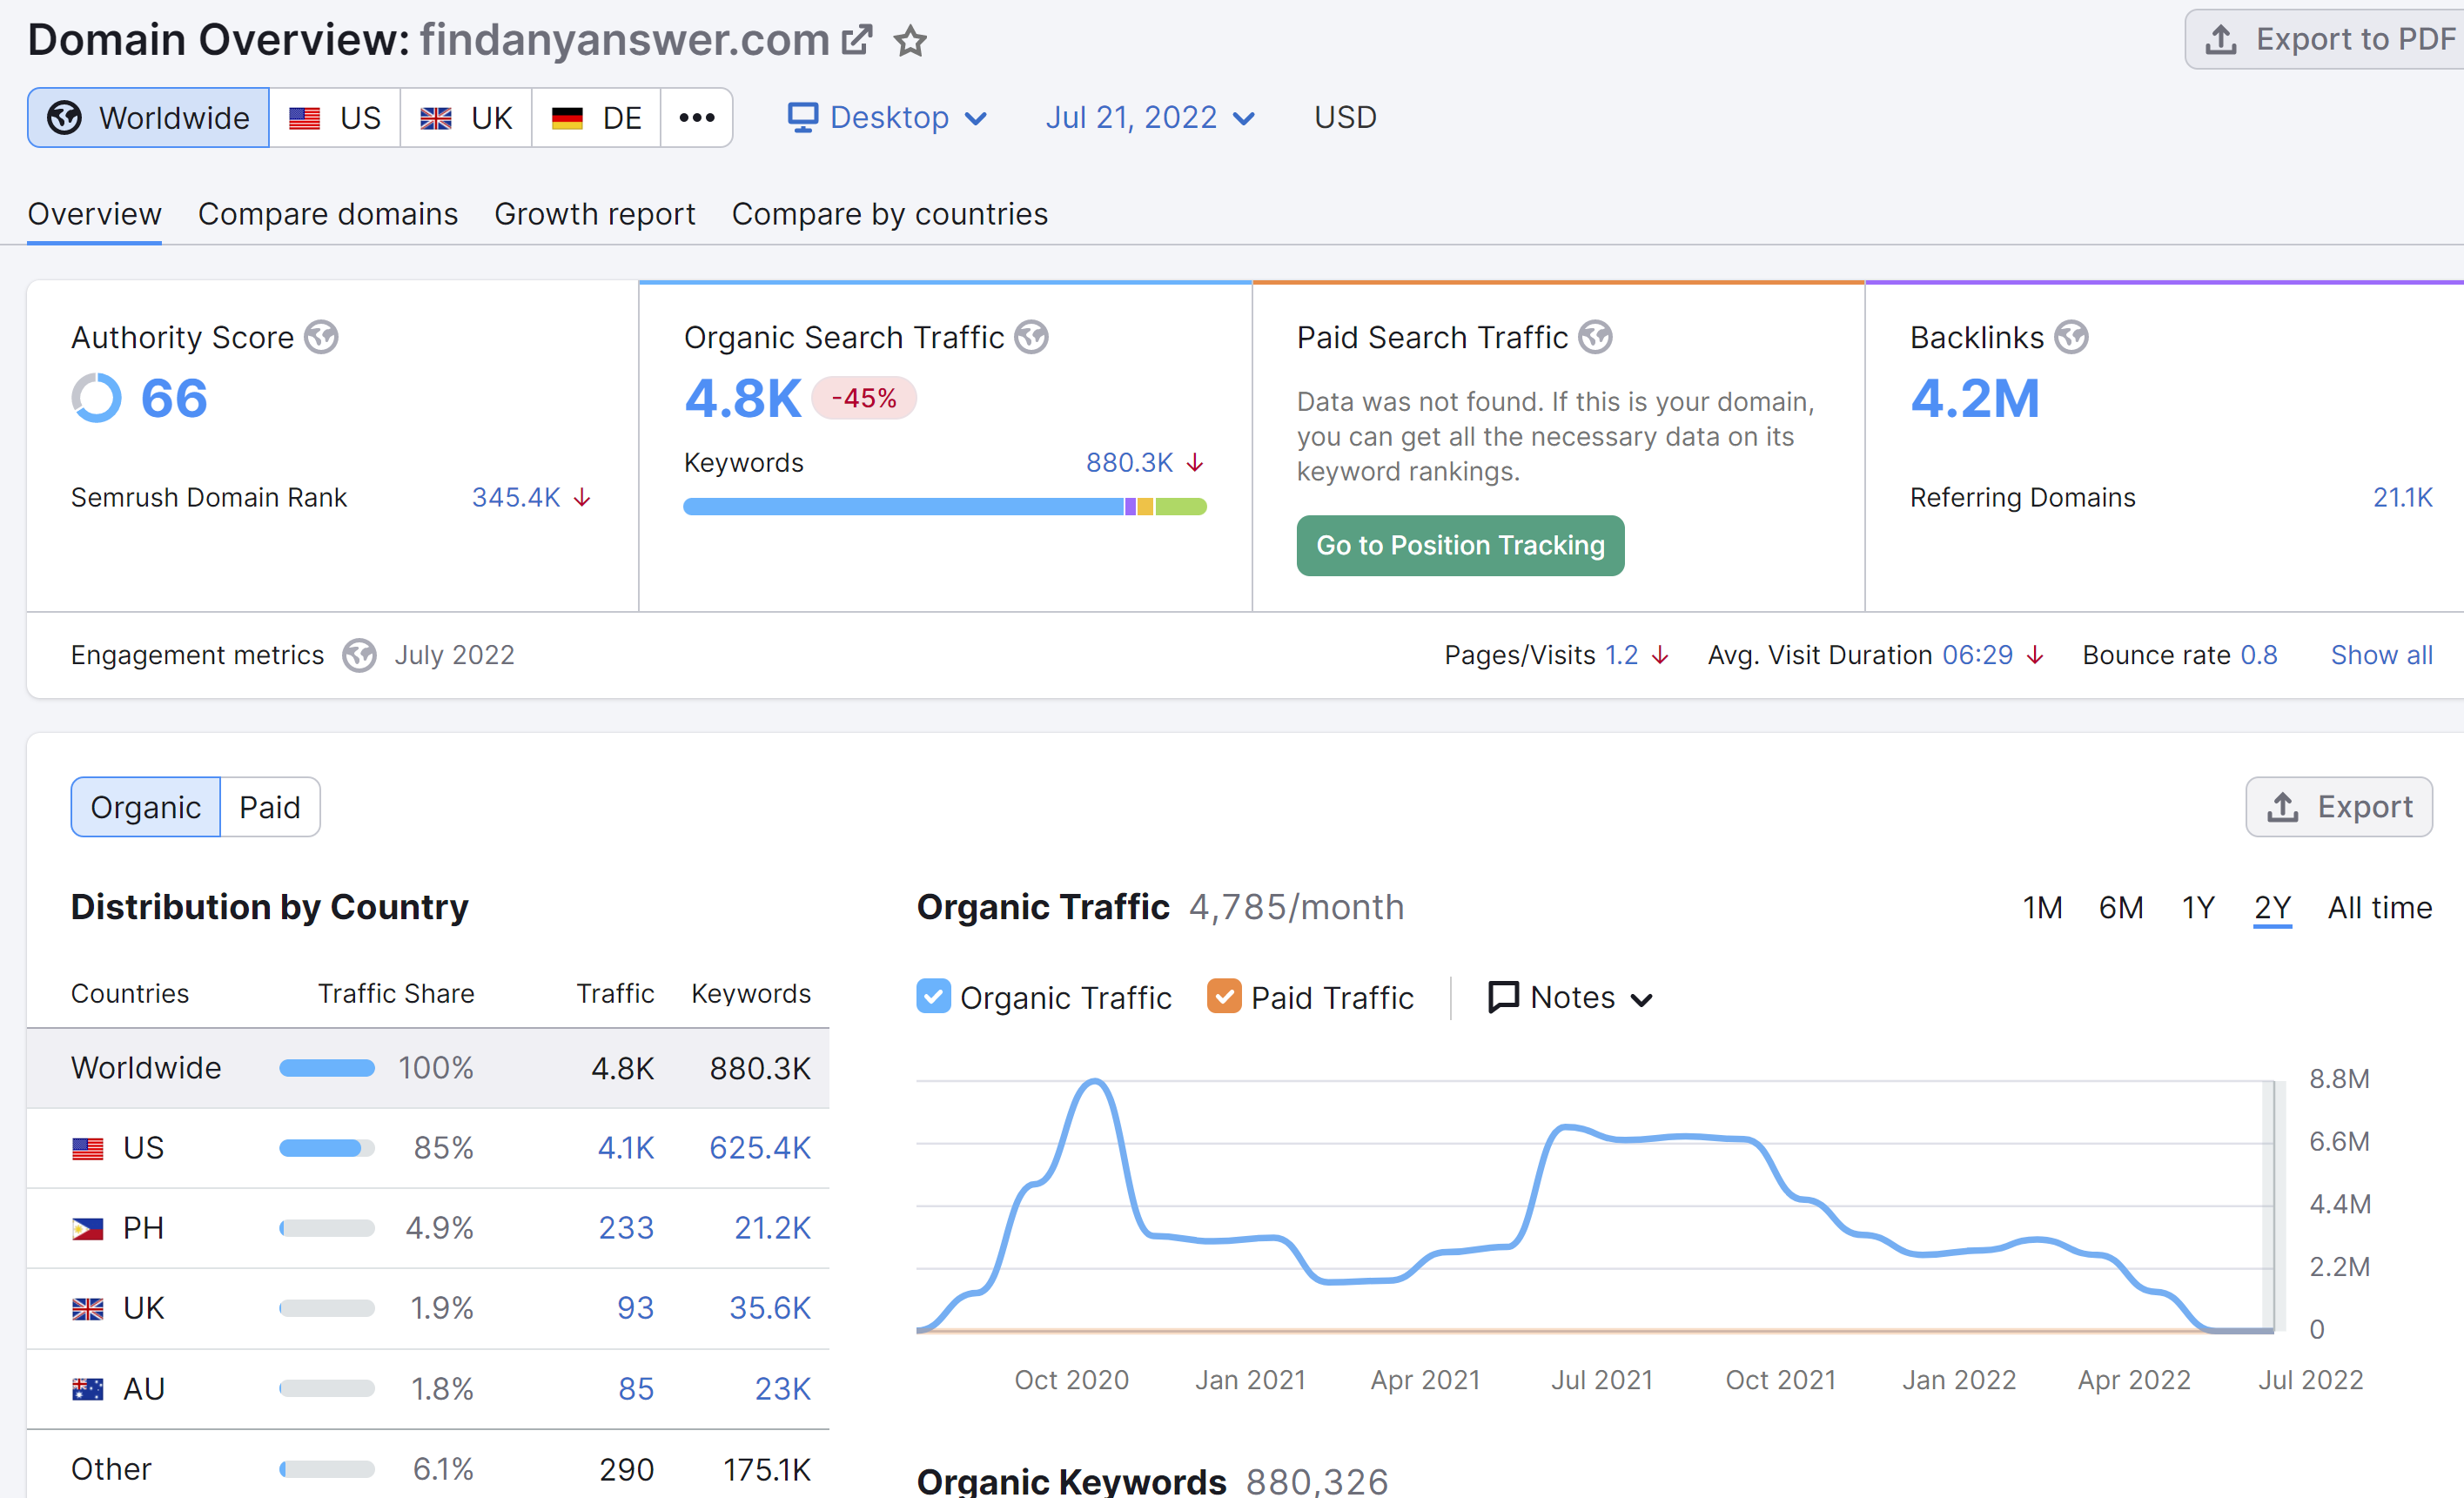Image resolution: width=2464 pixels, height=1498 pixels.
Task: Click the chart Export button
Action: [x=2339, y=807]
